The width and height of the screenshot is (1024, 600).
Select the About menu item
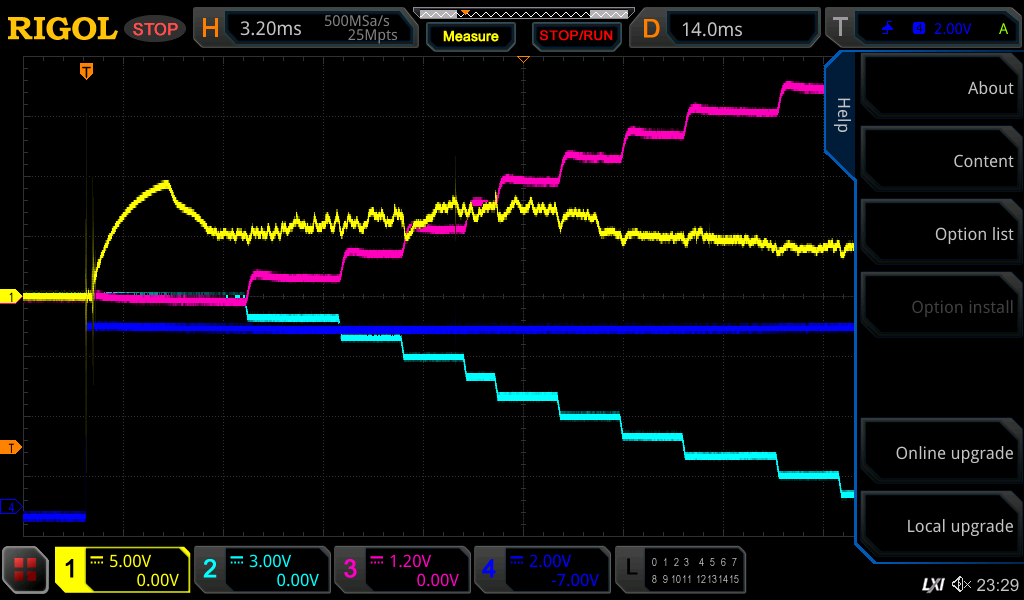tap(940, 88)
